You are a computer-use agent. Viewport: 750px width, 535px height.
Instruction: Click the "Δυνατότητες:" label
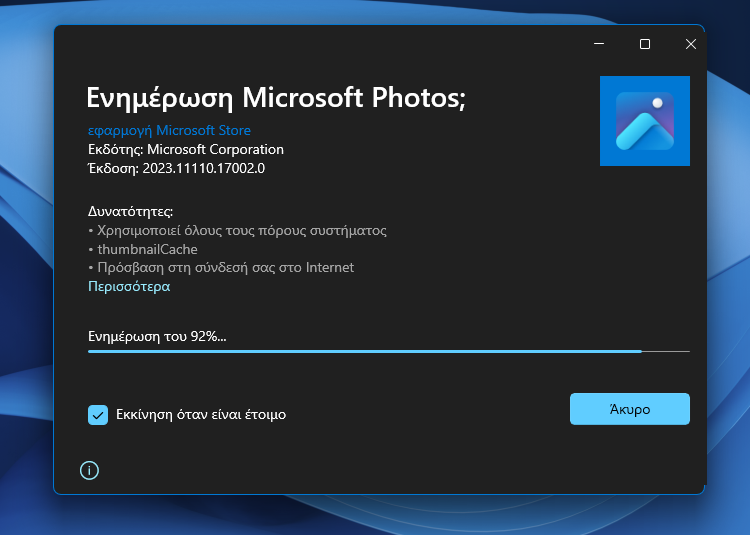click(131, 211)
